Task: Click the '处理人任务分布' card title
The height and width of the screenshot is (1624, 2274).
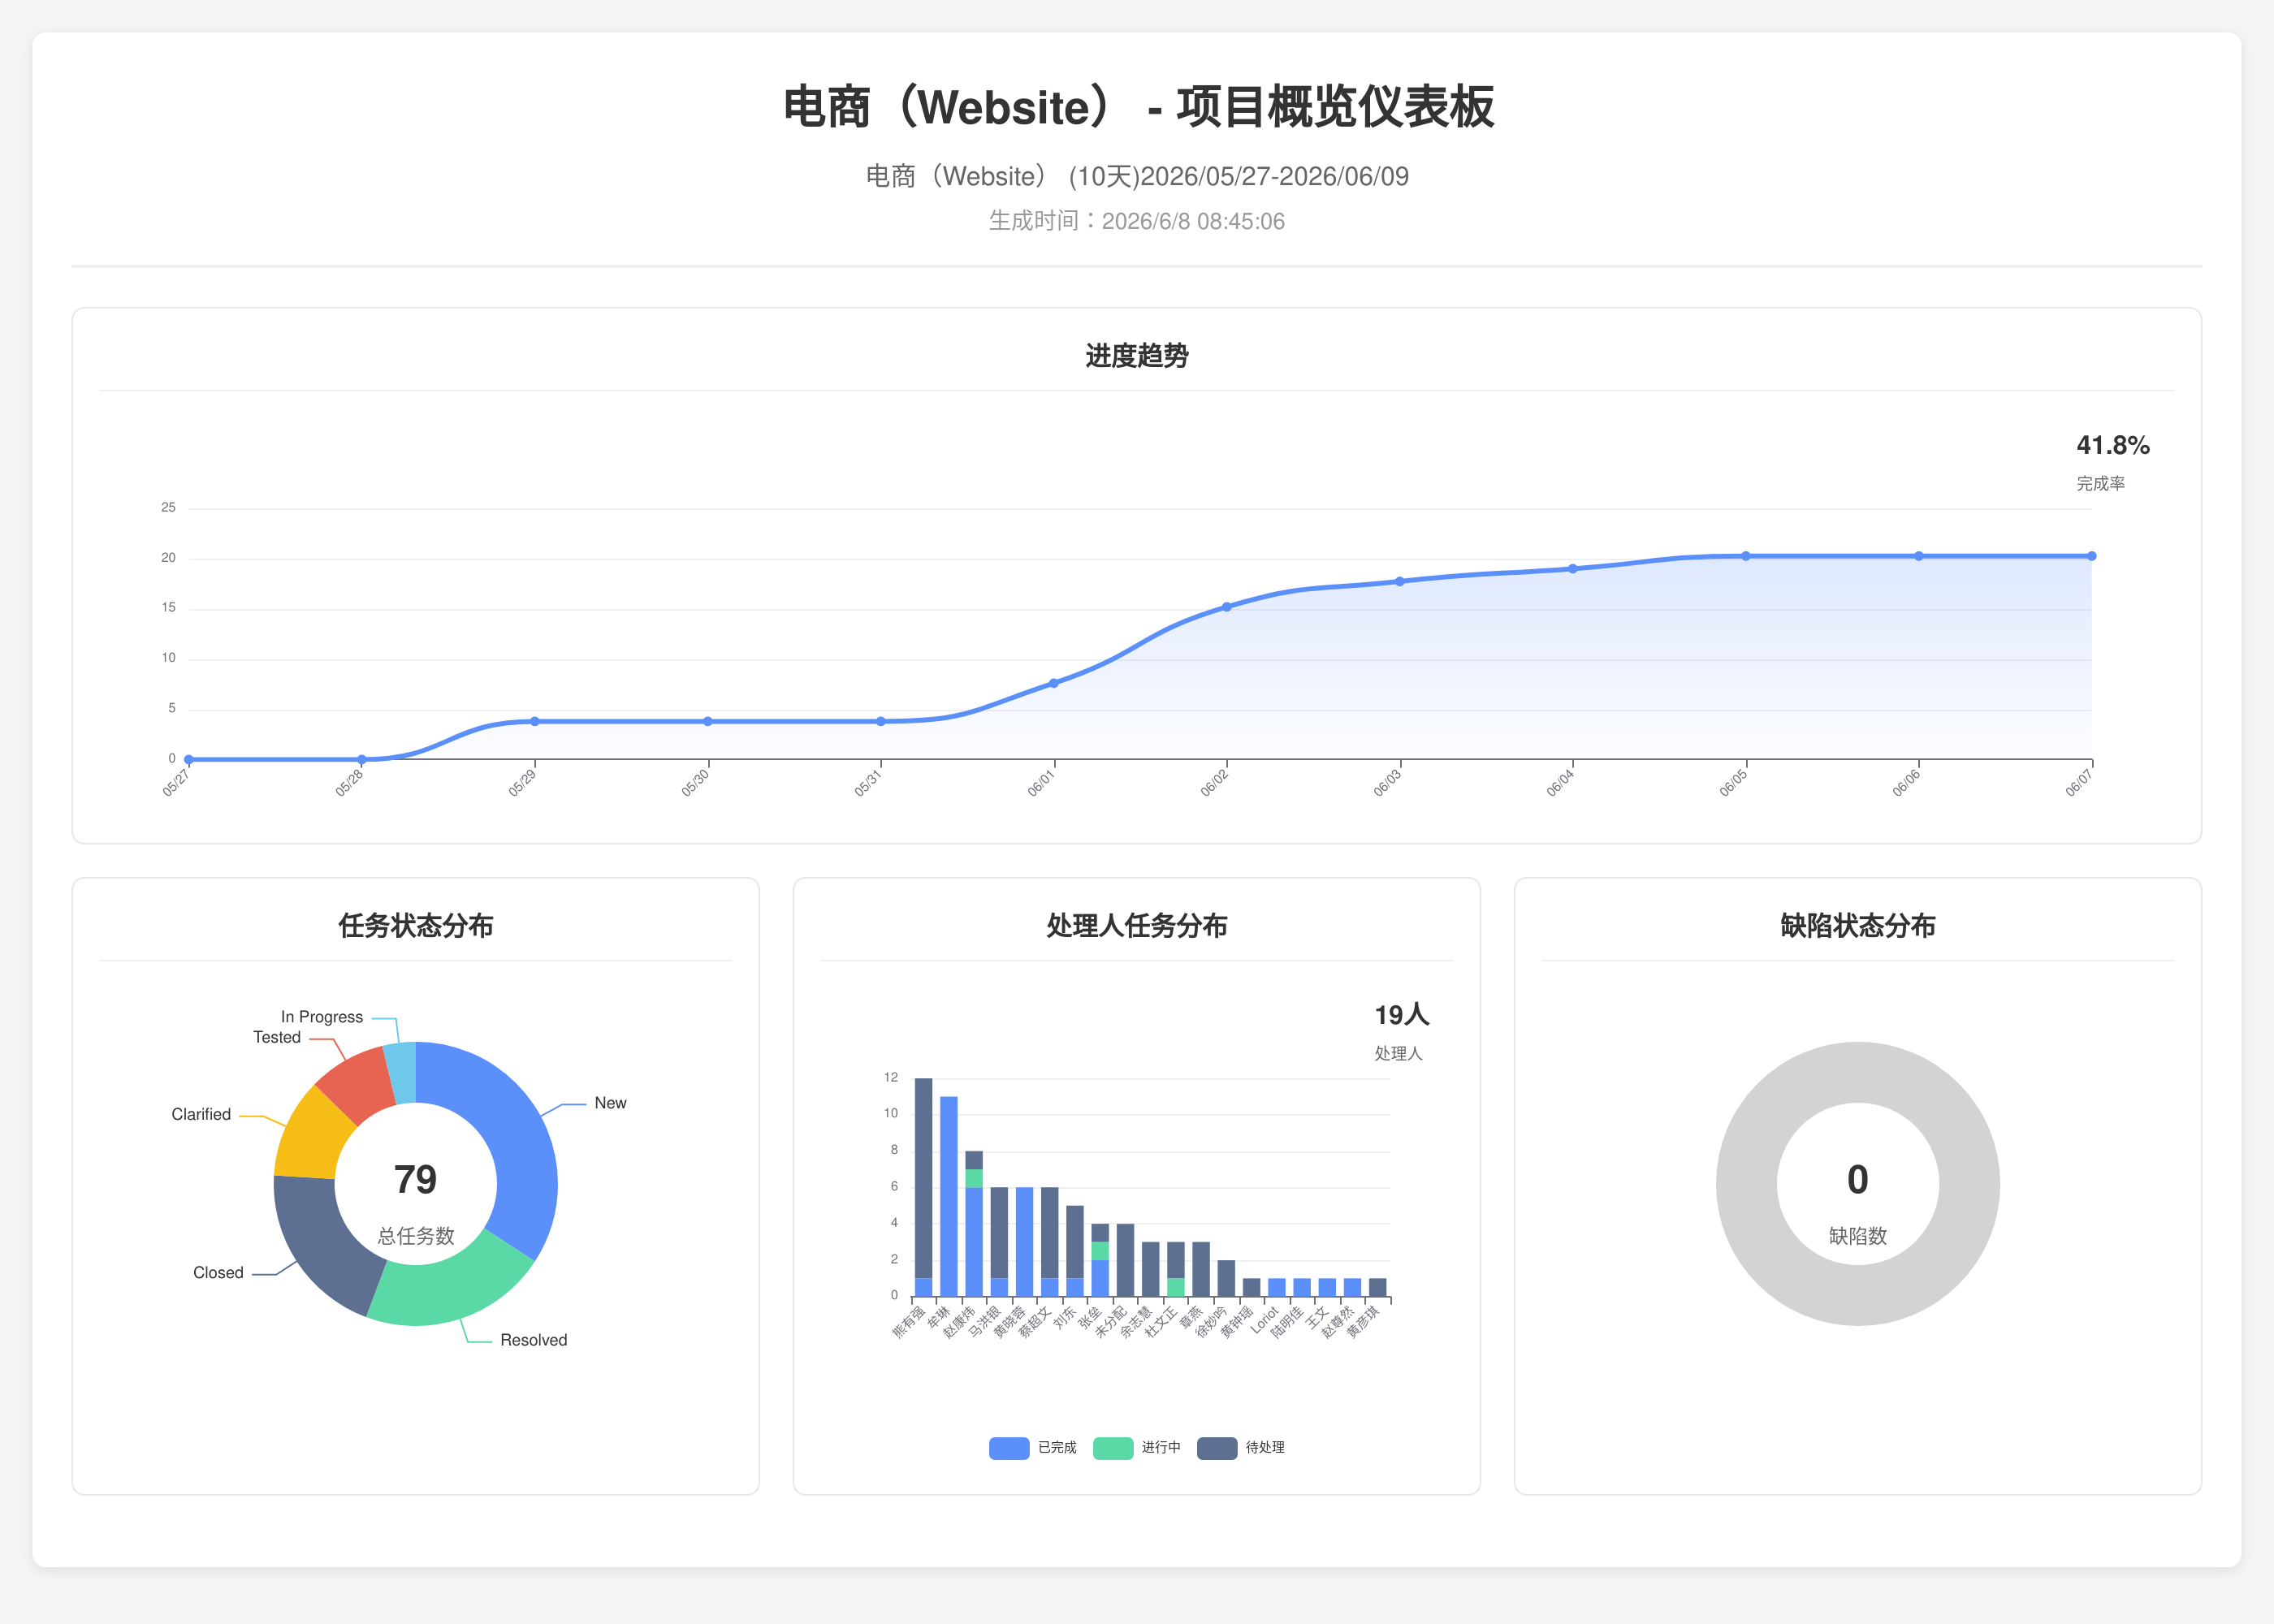Action: coord(1137,926)
